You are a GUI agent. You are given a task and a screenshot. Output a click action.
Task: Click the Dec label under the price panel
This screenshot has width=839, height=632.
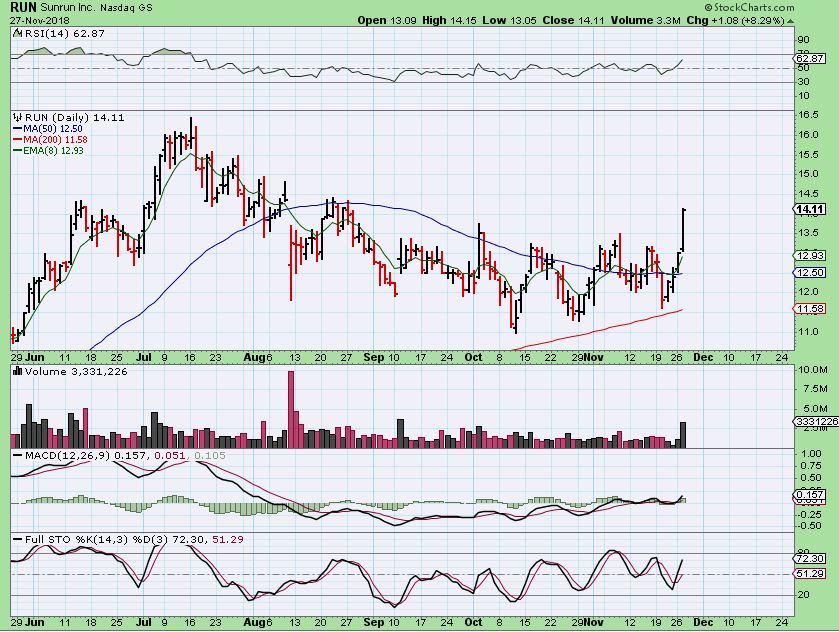(x=703, y=357)
